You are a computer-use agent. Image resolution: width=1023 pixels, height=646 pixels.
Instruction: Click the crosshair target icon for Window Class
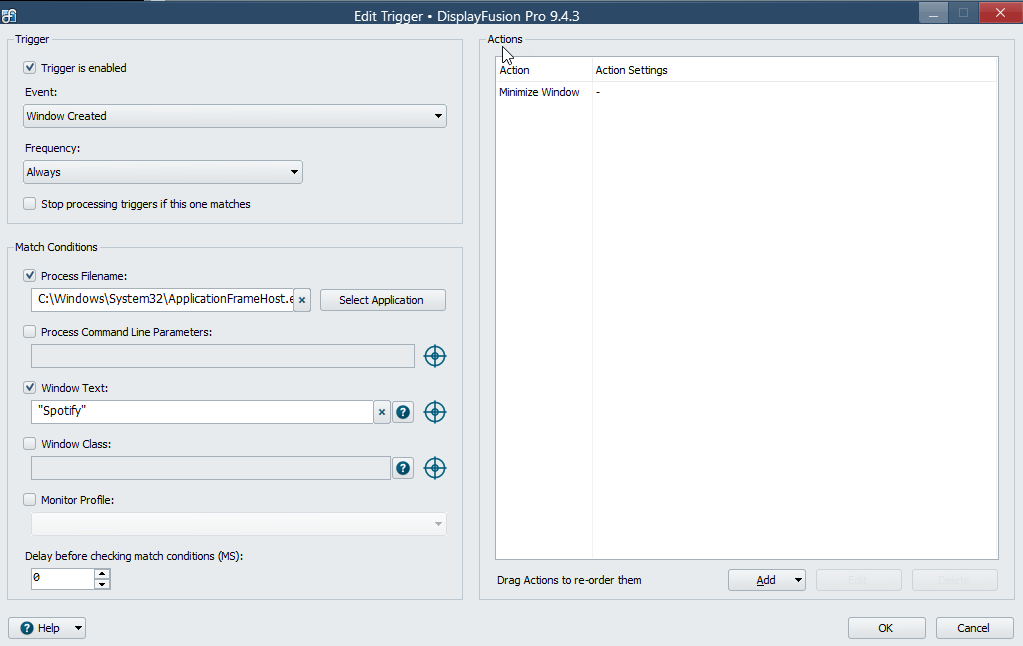click(434, 468)
